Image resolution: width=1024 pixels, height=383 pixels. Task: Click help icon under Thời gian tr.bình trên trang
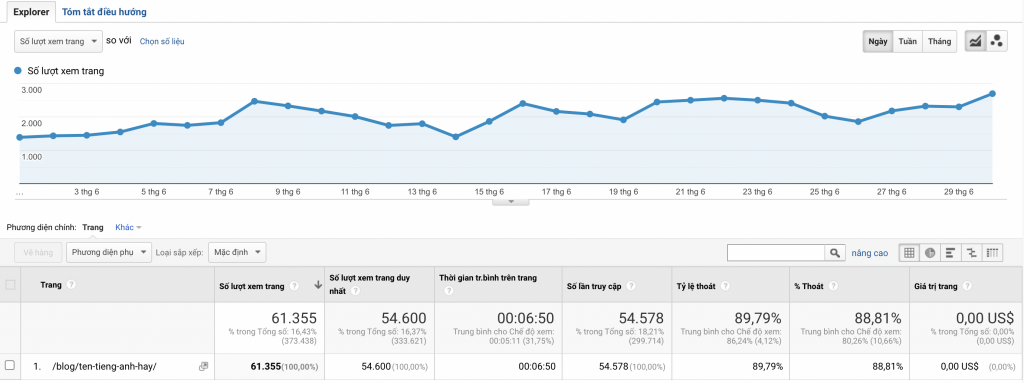(x=448, y=291)
